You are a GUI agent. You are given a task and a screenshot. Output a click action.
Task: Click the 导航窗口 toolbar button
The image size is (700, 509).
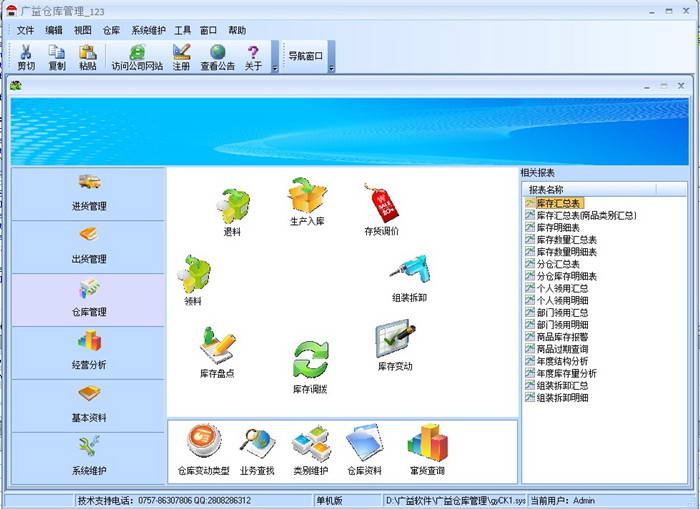click(305, 56)
